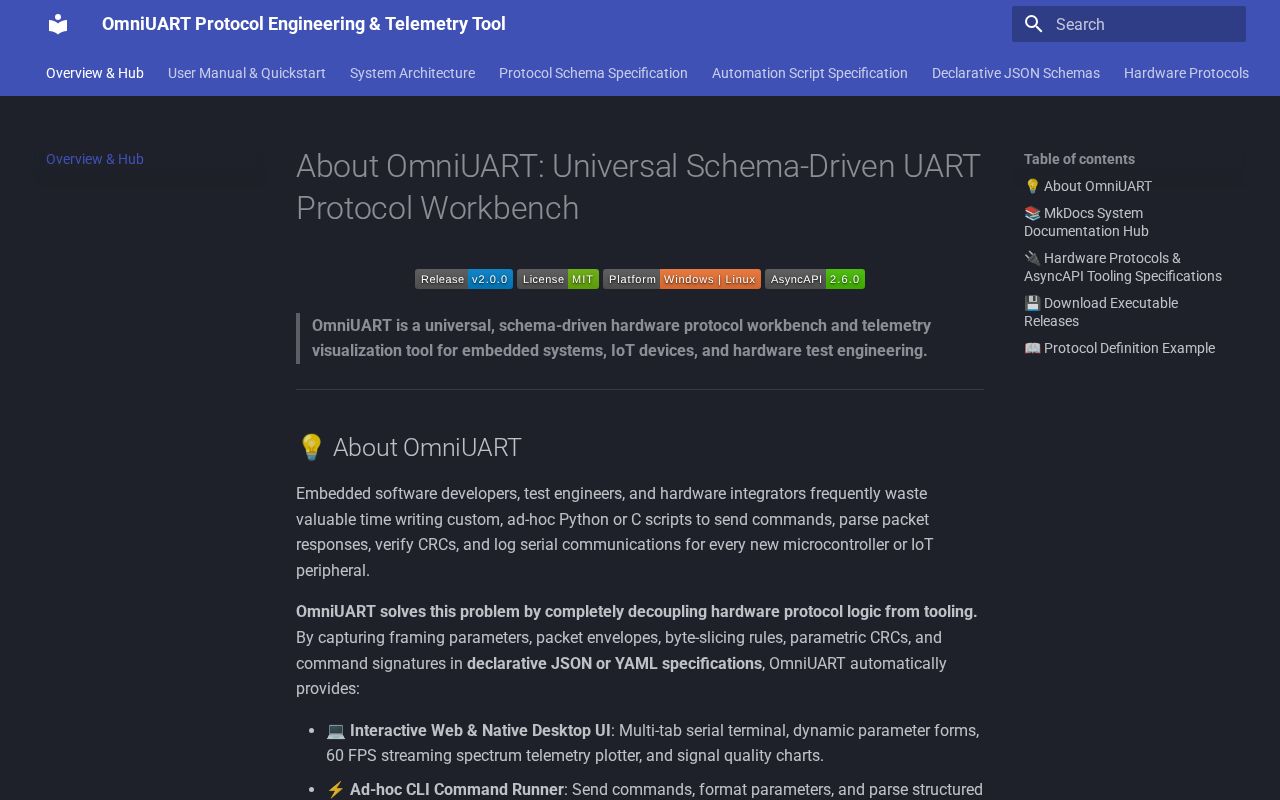Select the Declarative JSON Schemas tab

(1016, 73)
